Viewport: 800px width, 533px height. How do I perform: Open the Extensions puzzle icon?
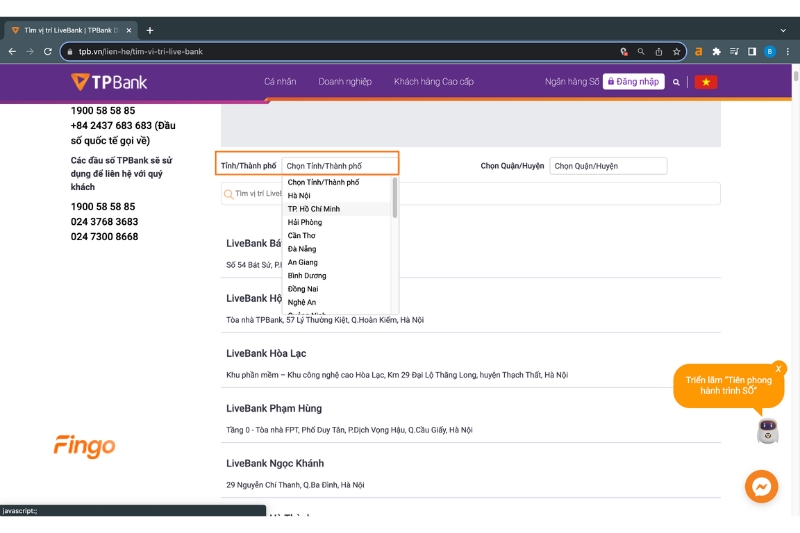[x=716, y=52]
